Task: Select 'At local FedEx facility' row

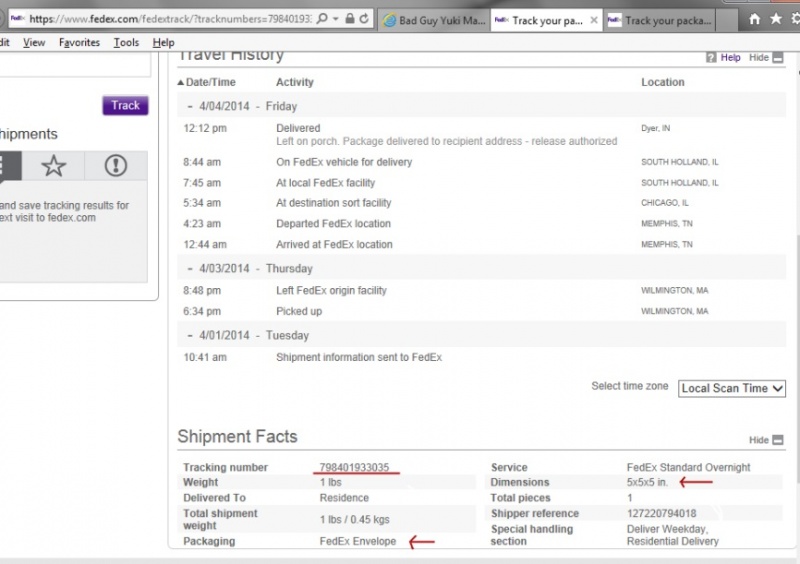Action: point(482,183)
